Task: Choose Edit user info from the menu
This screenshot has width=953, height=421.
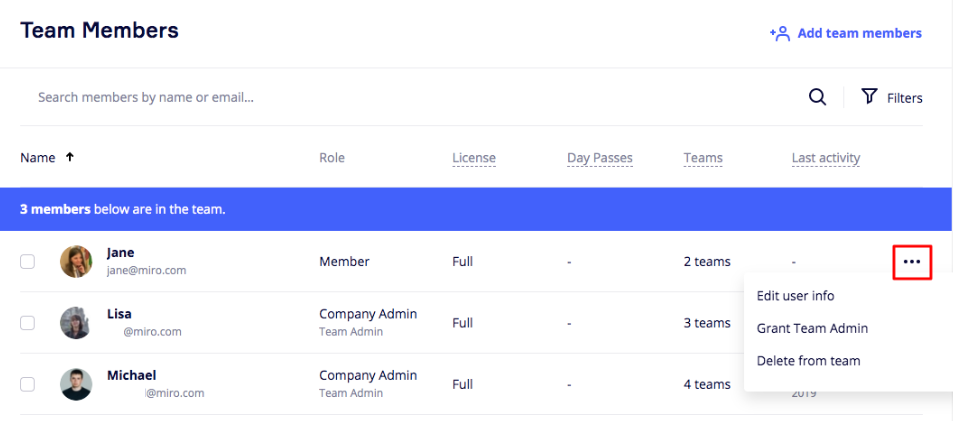Action: tap(795, 296)
